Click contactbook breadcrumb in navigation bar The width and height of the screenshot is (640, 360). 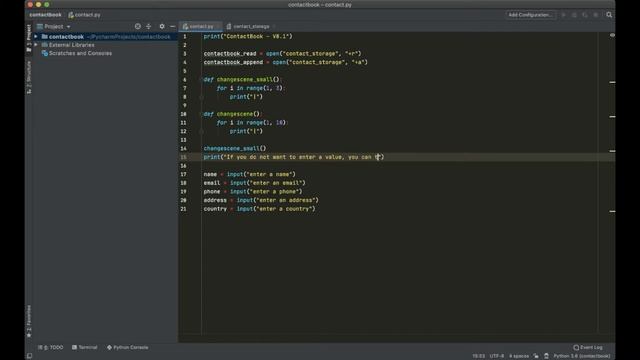45,15
